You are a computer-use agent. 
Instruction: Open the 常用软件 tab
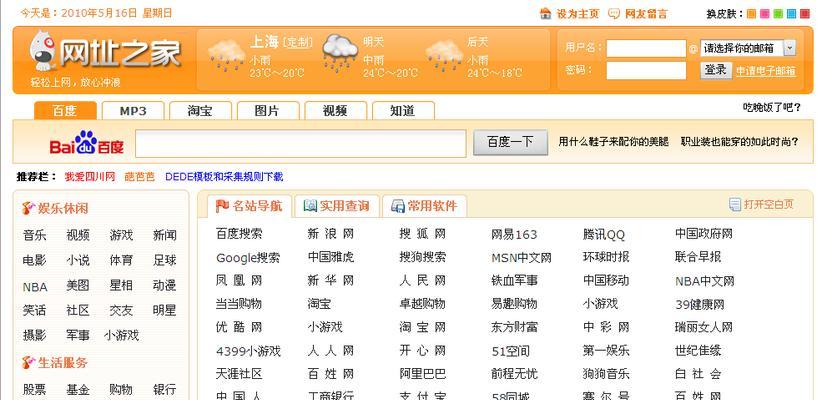pos(424,206)
